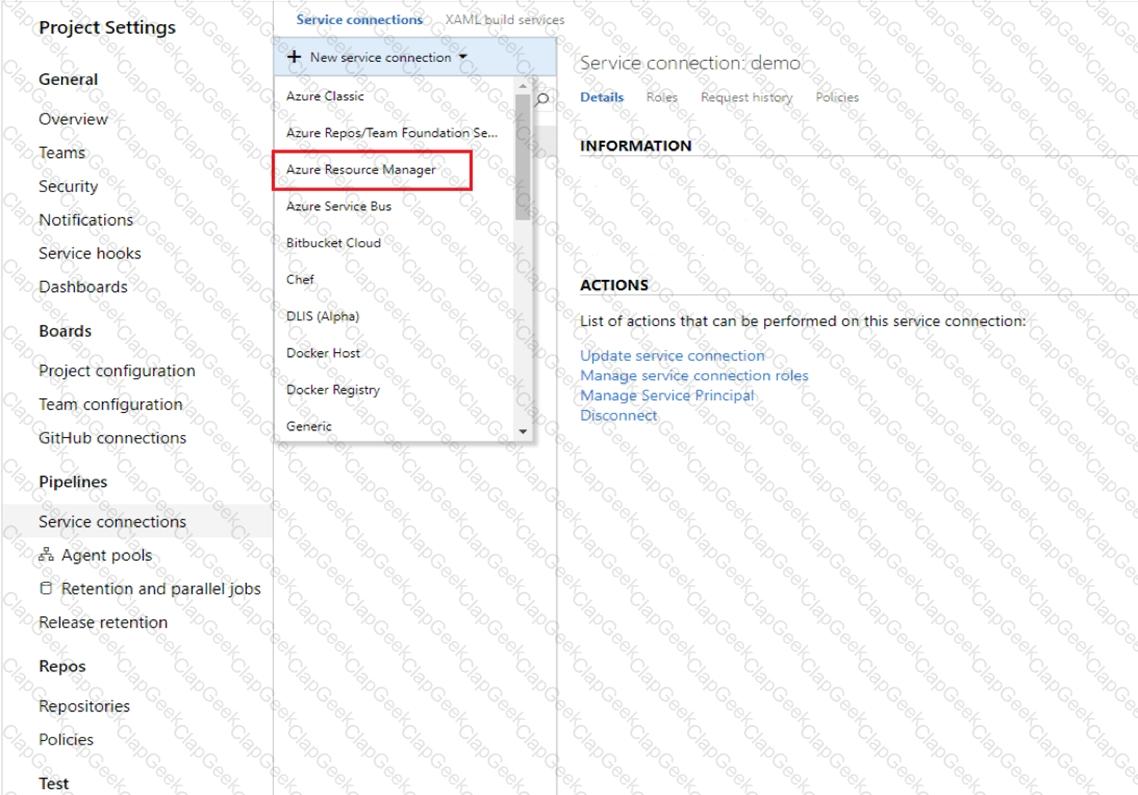Open Release retention settings
Viewport: 1138px width, 795px height.
click(x=103, y=622)
